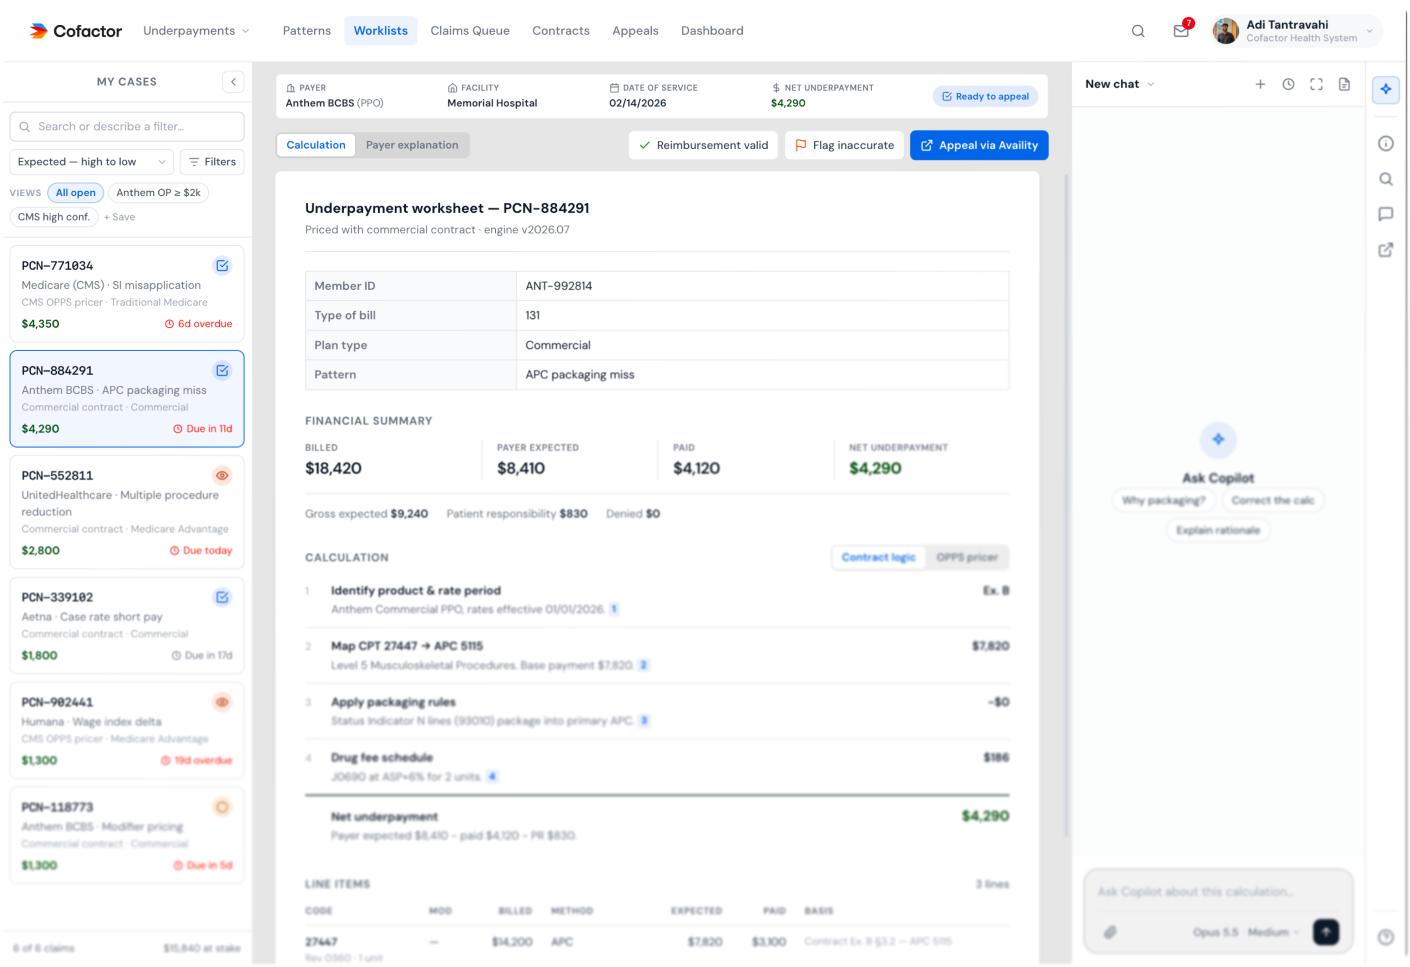1410x967 pixels.
Task: Go to the Patterns tab
Action: 307,31
